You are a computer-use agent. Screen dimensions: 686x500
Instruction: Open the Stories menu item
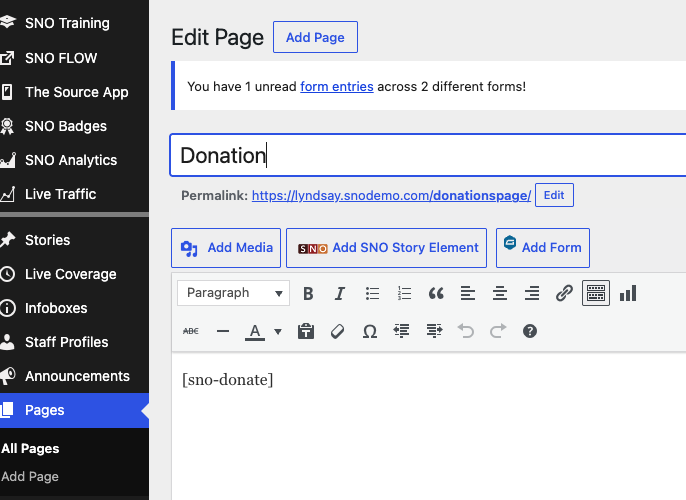click(47, 240)
